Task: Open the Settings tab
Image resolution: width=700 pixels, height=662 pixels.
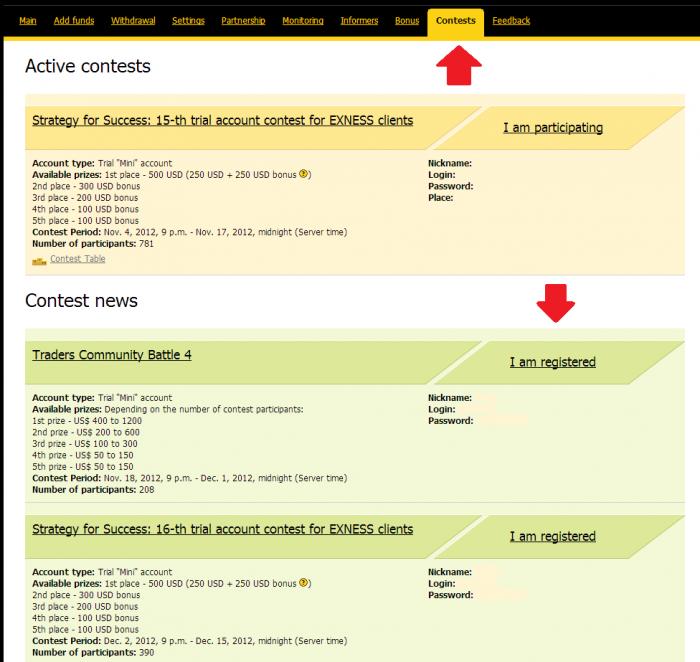Action: tap(188, 21)
